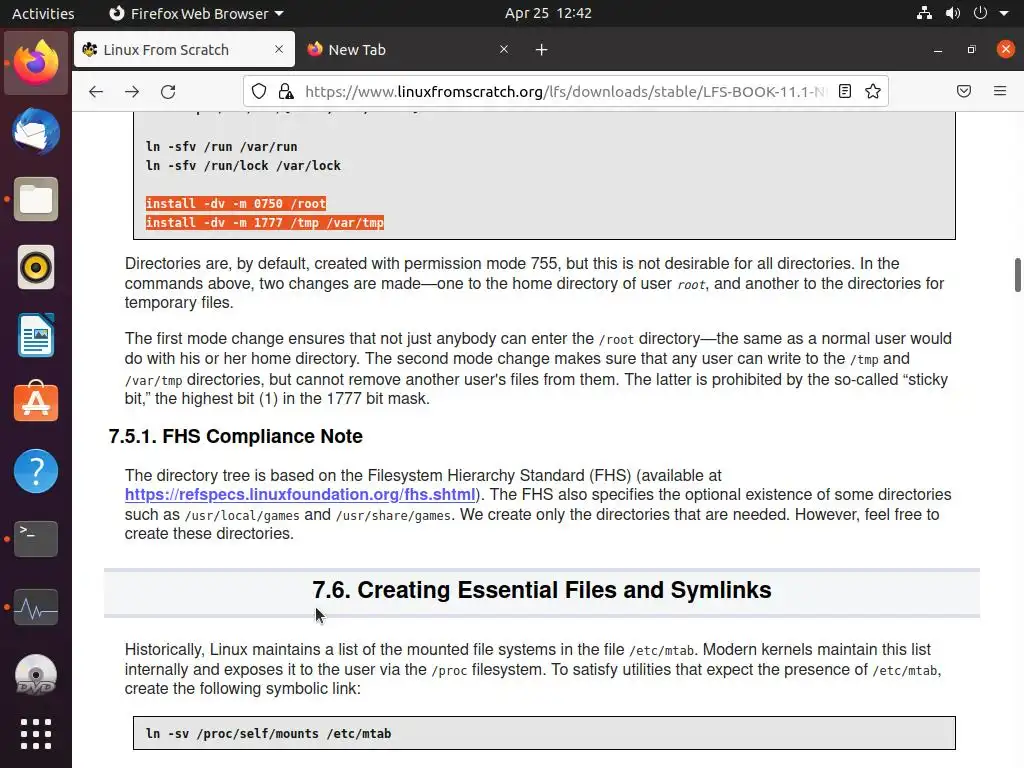Image resolution: width=1024 pixels, height=768 pixels.
Task: Click the ln -sv /proc/self/mounts /etc/mtab command
Action: (268, 733)
